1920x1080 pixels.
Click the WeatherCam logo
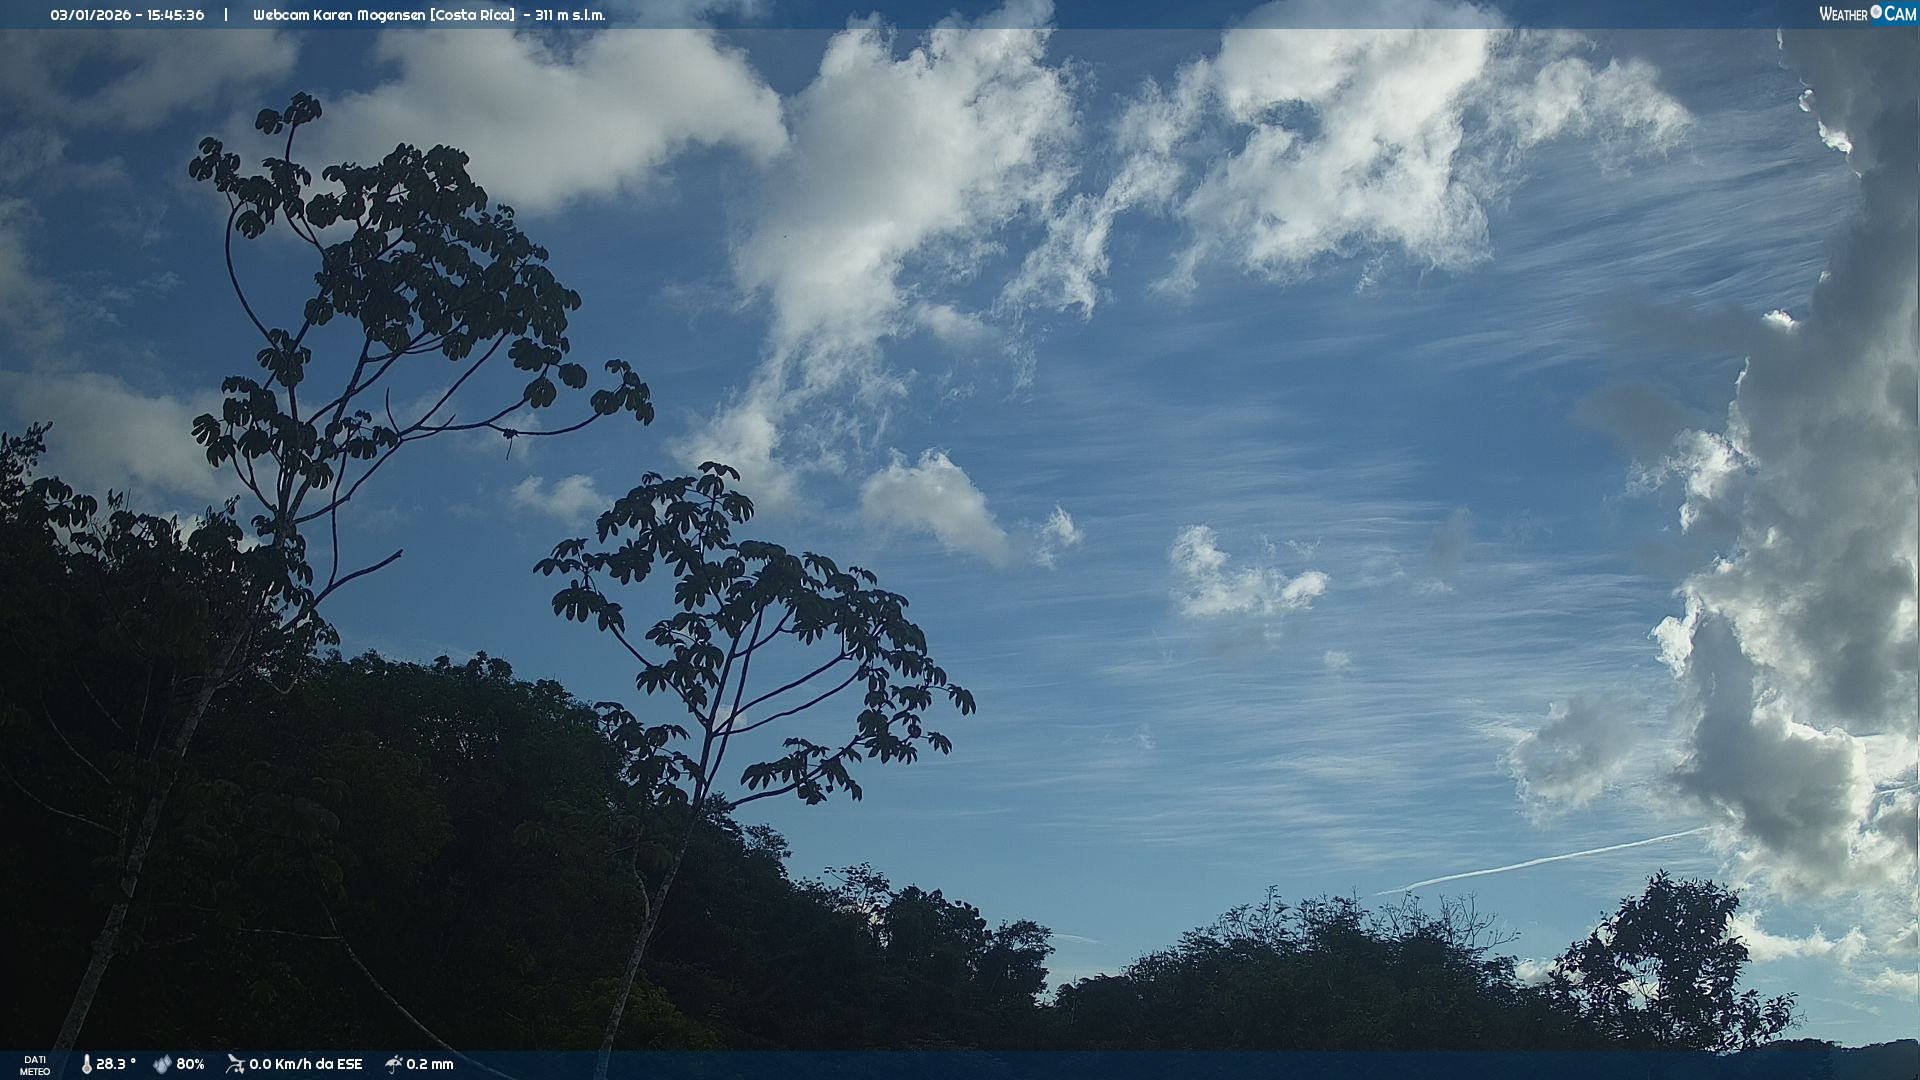point(1867,14)
